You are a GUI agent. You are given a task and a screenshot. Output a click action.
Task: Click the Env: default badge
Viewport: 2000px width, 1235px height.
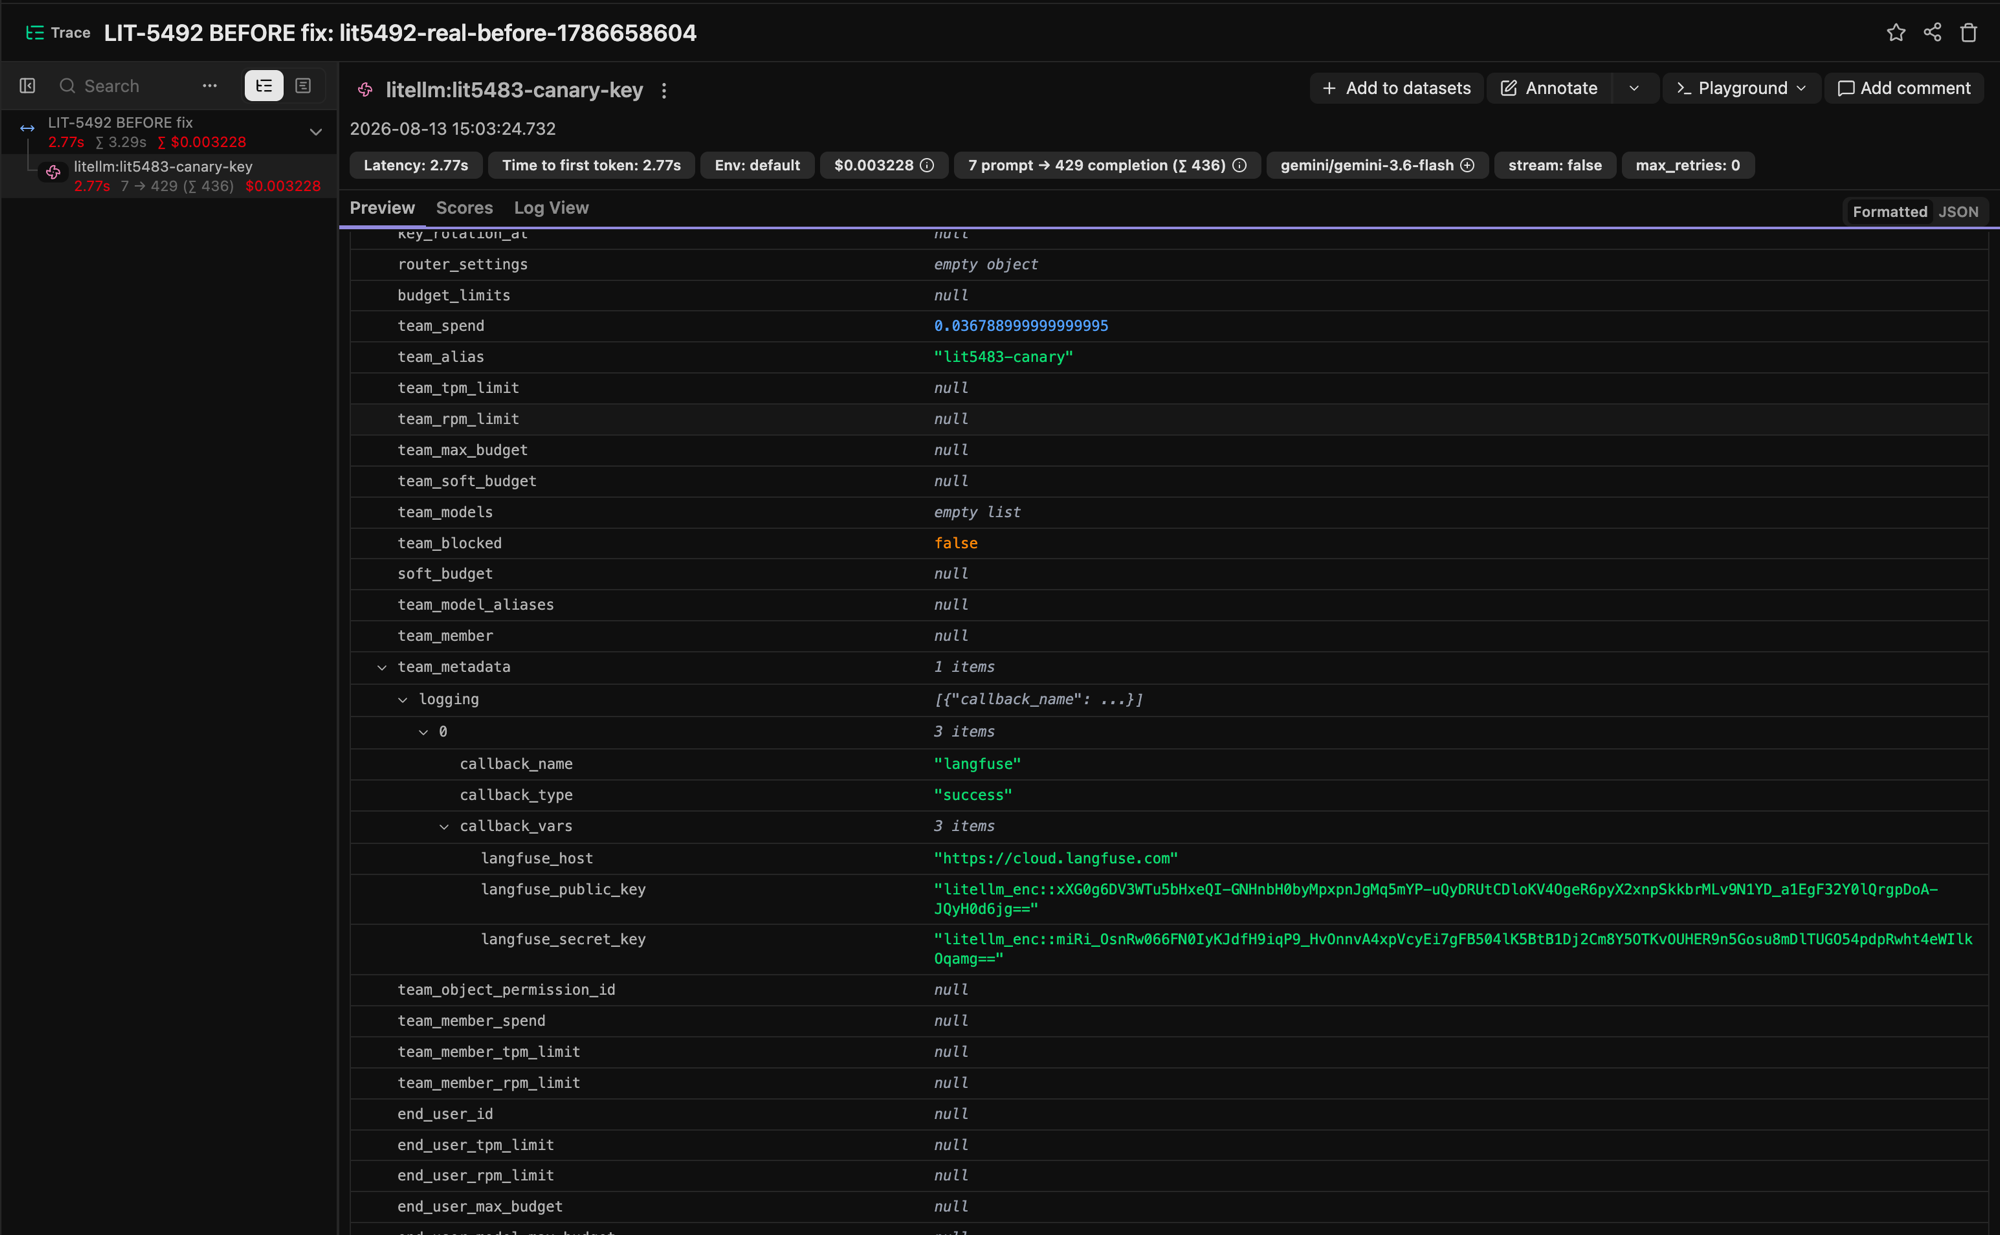coord(757,165)
